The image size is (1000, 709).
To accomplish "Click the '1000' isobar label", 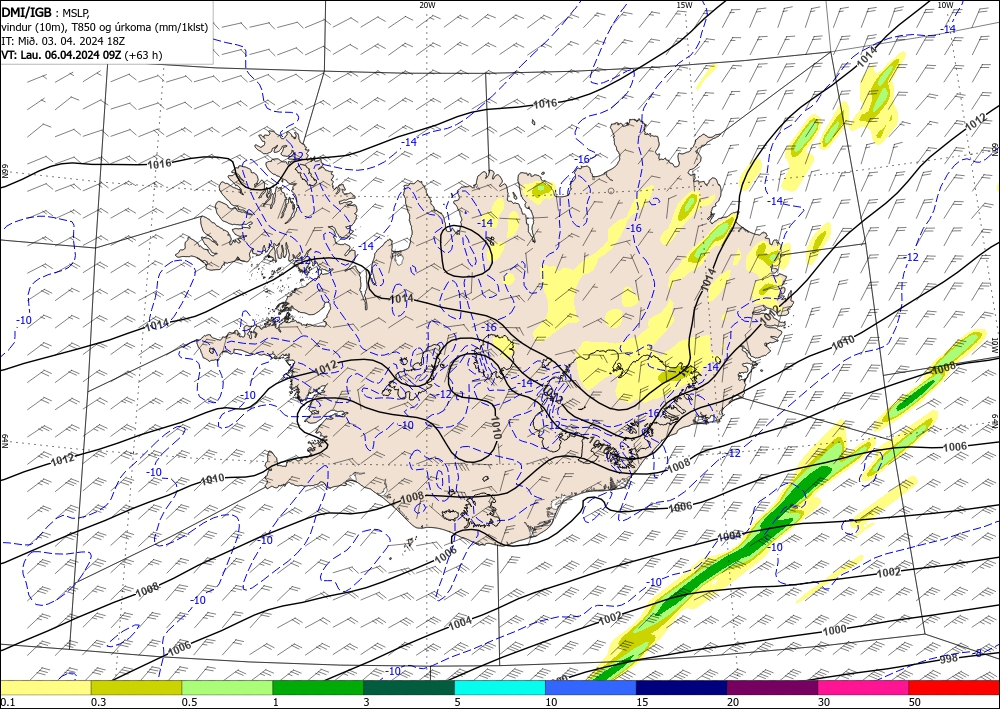I will pos(834,630).
